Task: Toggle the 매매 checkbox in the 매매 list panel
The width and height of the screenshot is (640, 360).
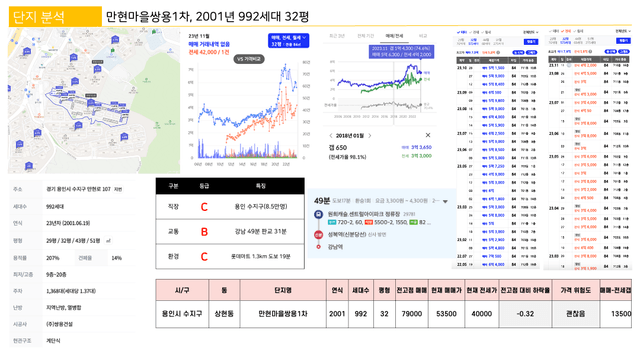Action: (x=462, y=32)
